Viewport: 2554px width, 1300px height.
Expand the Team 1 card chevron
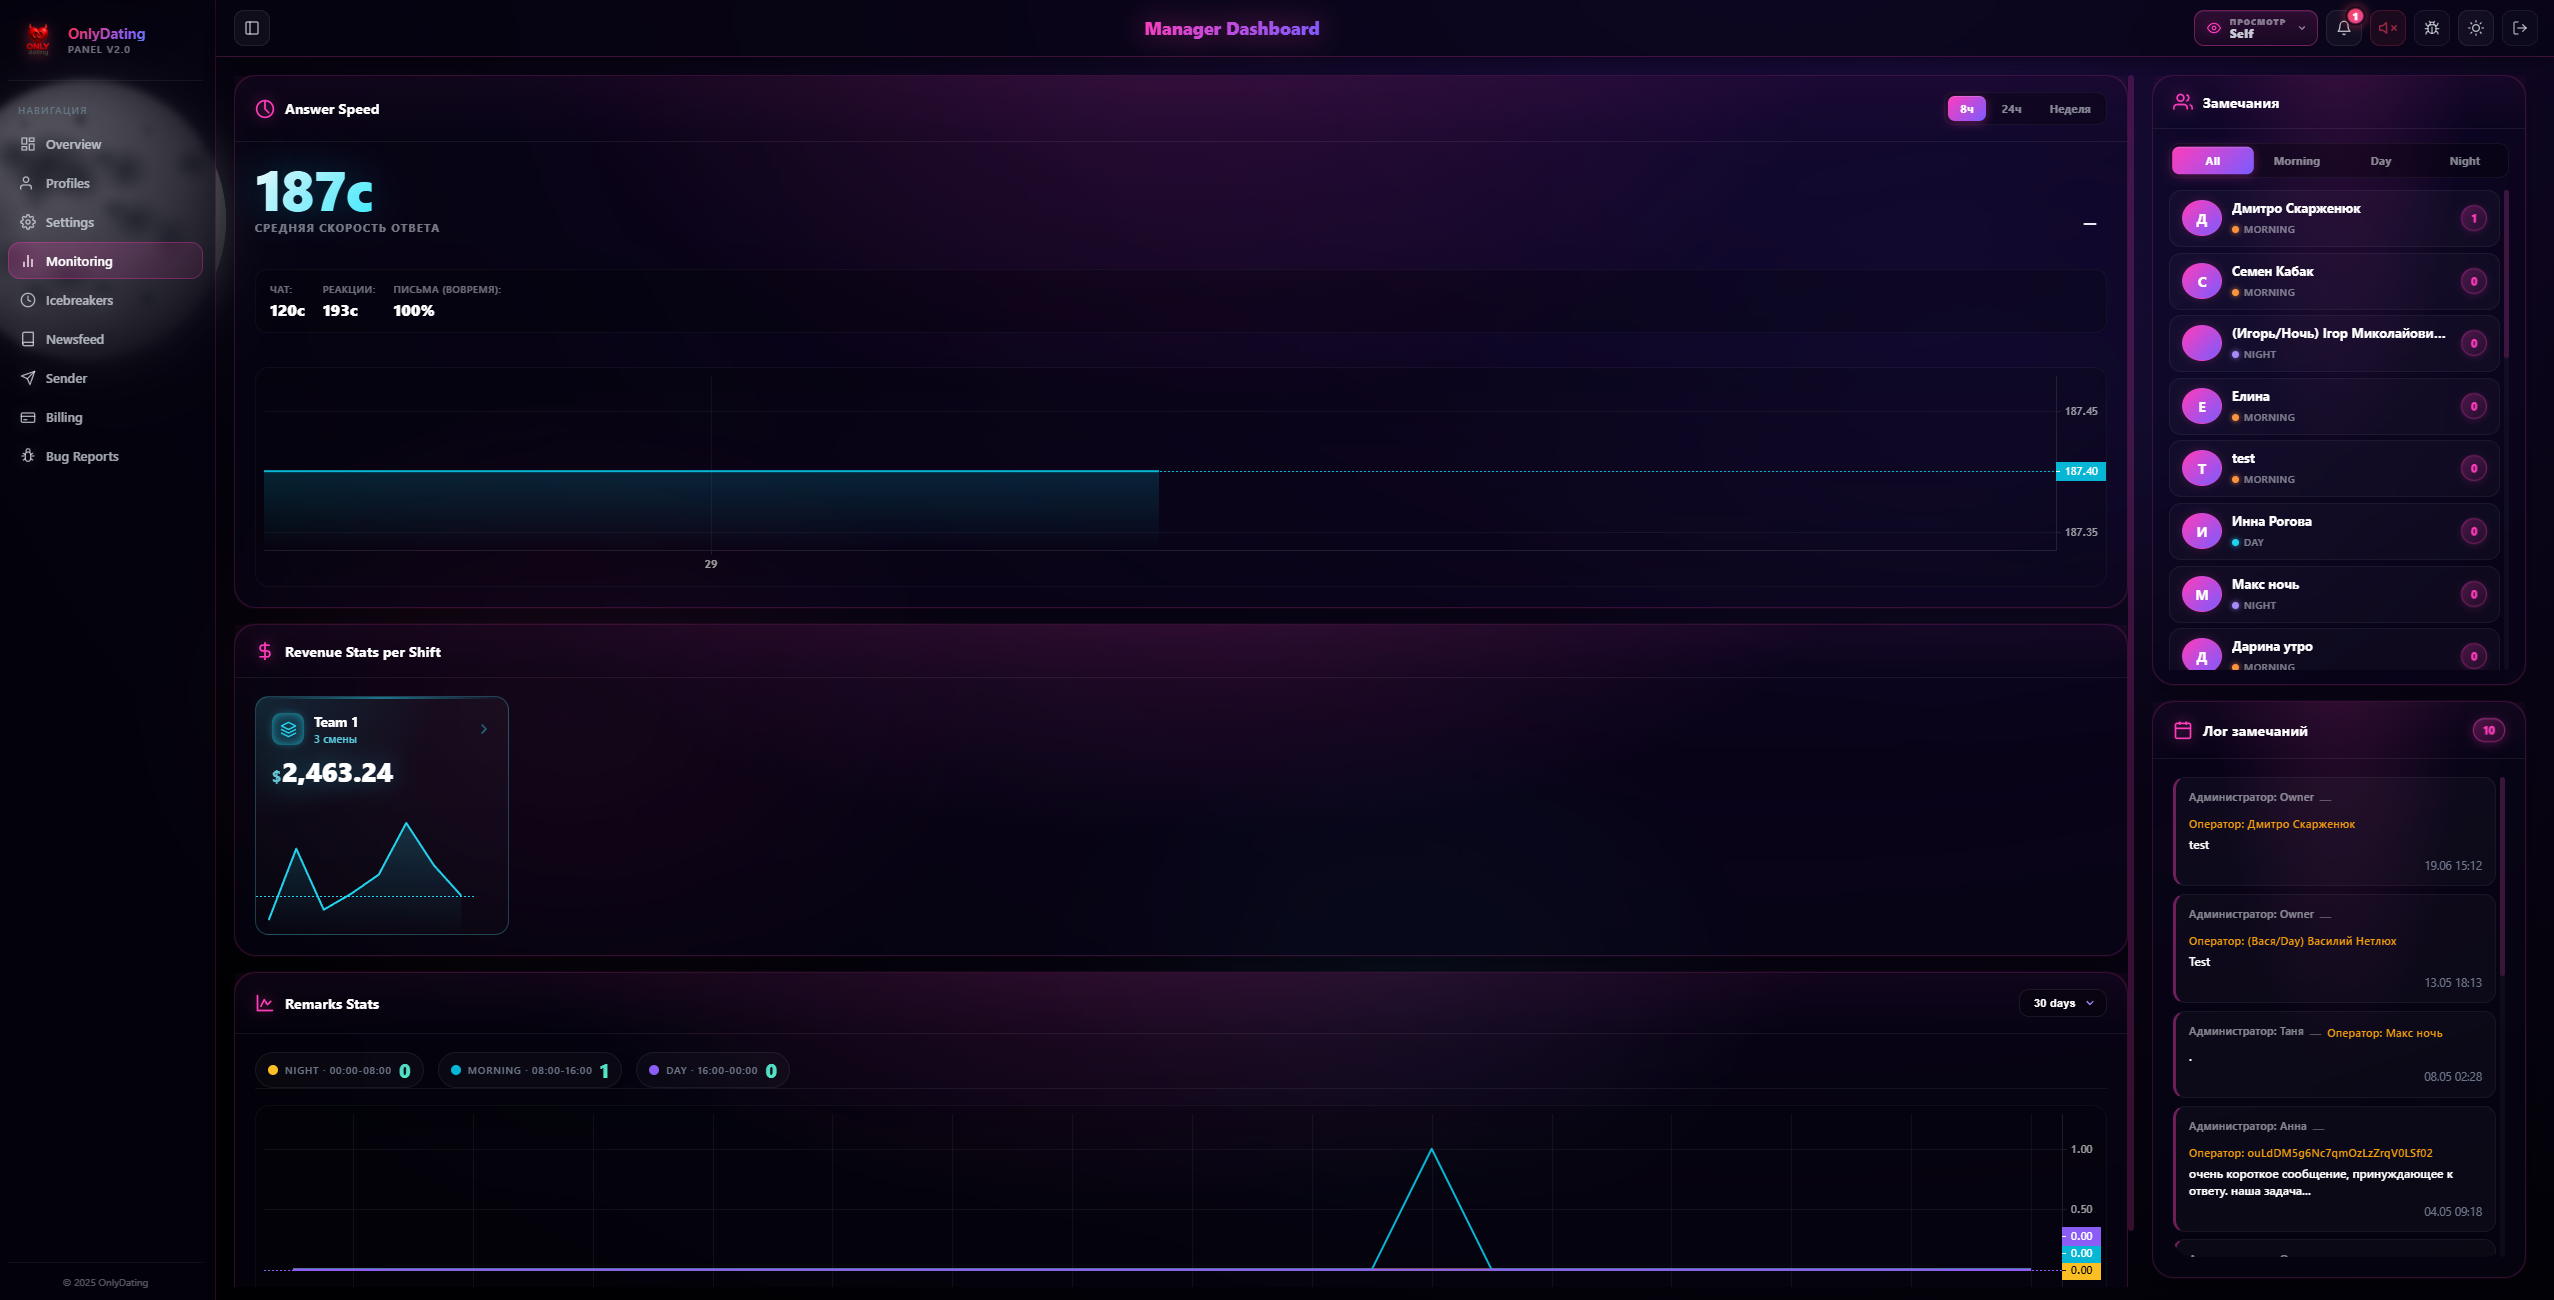pyautogui.click(x=484, y=729)
